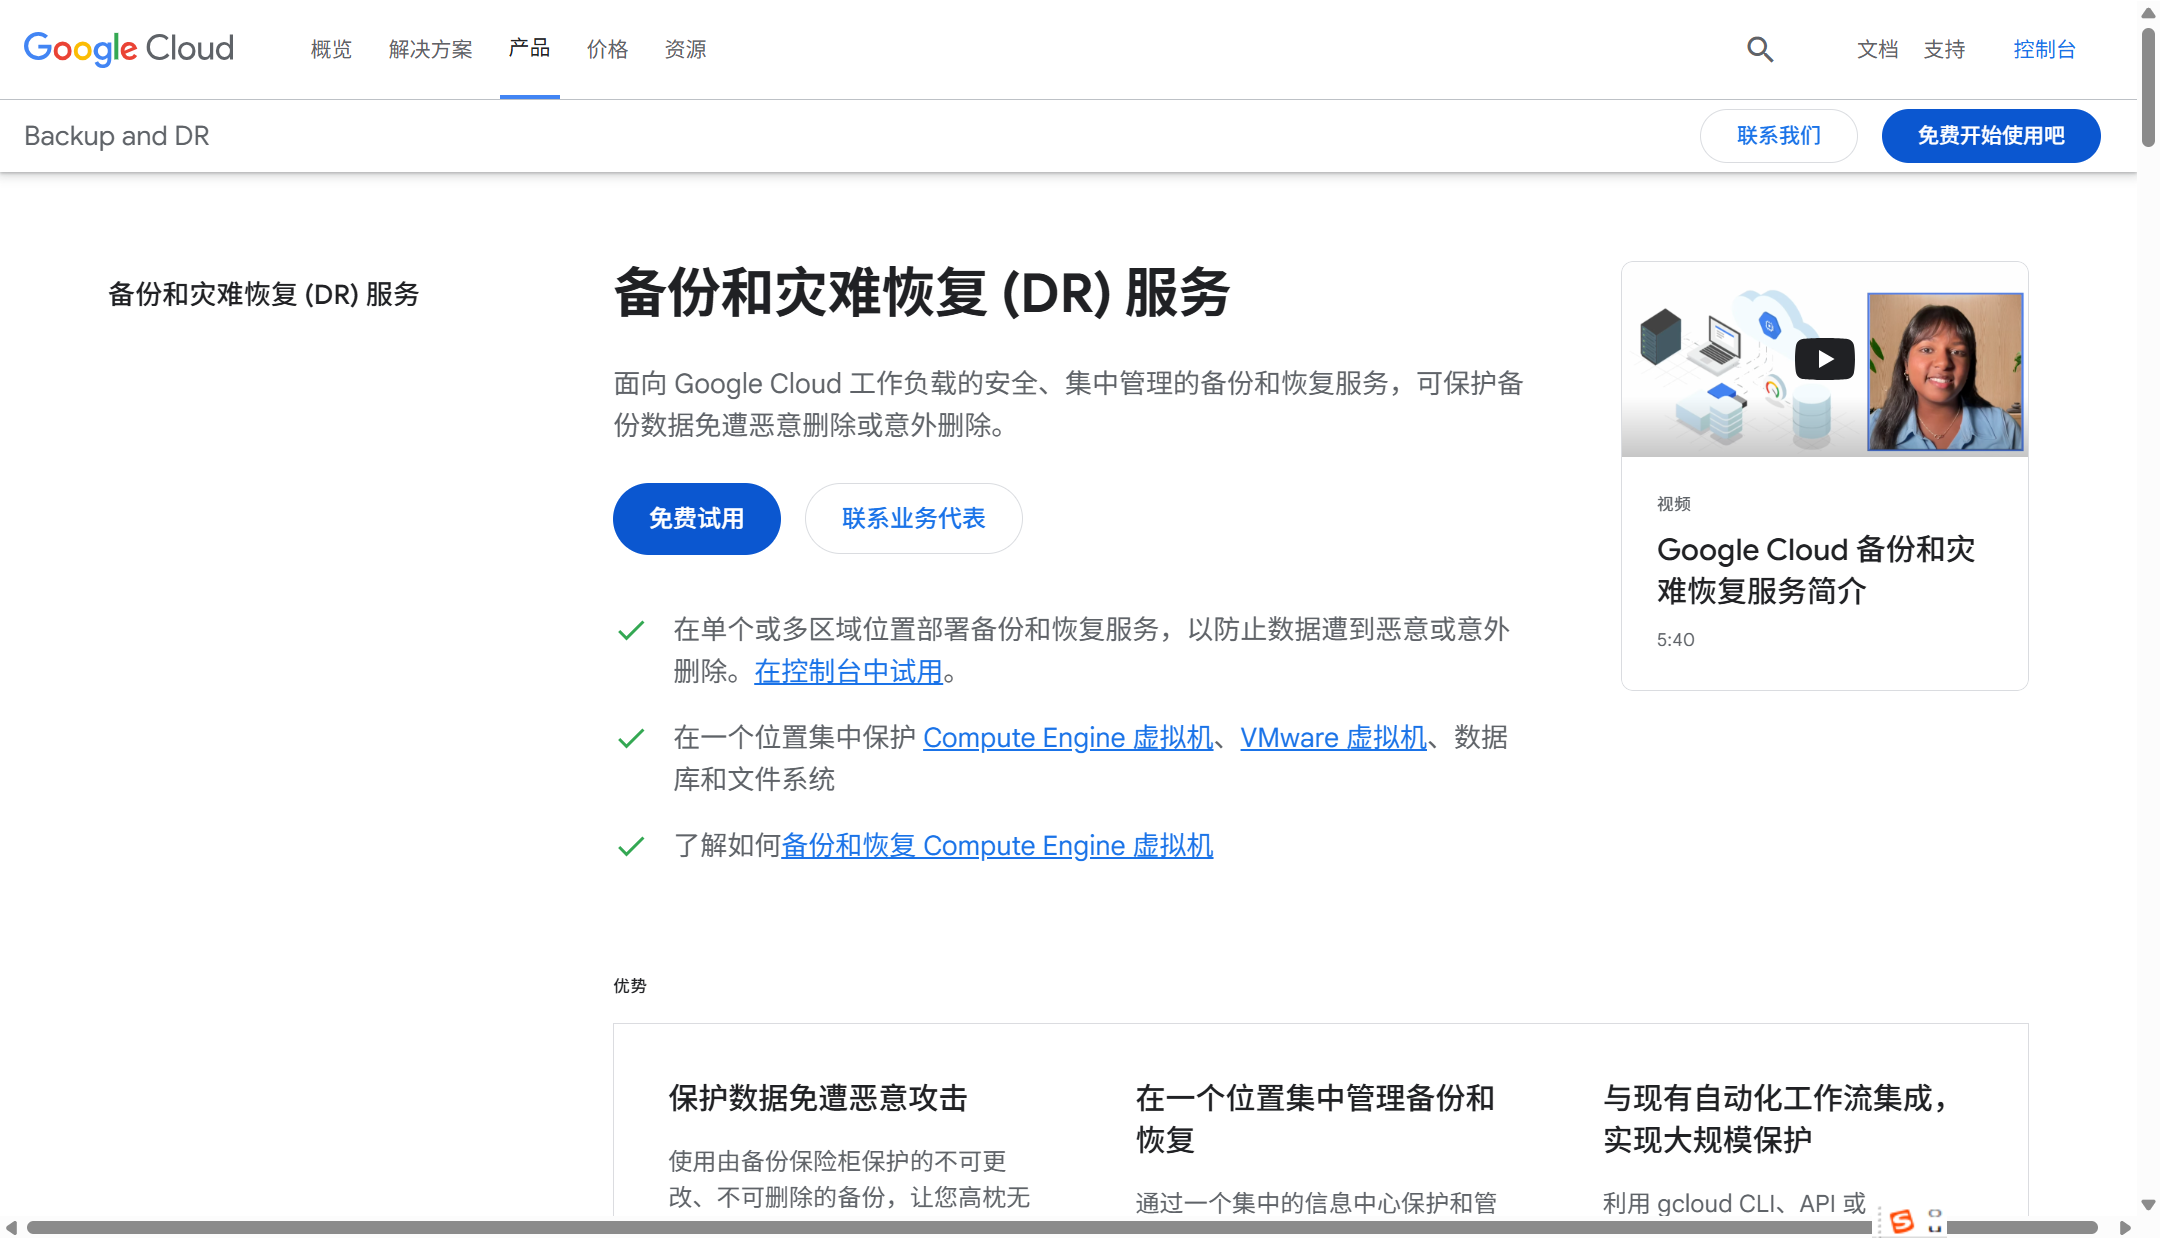Play the video using the play button icon

click(x=1824, y=359)
